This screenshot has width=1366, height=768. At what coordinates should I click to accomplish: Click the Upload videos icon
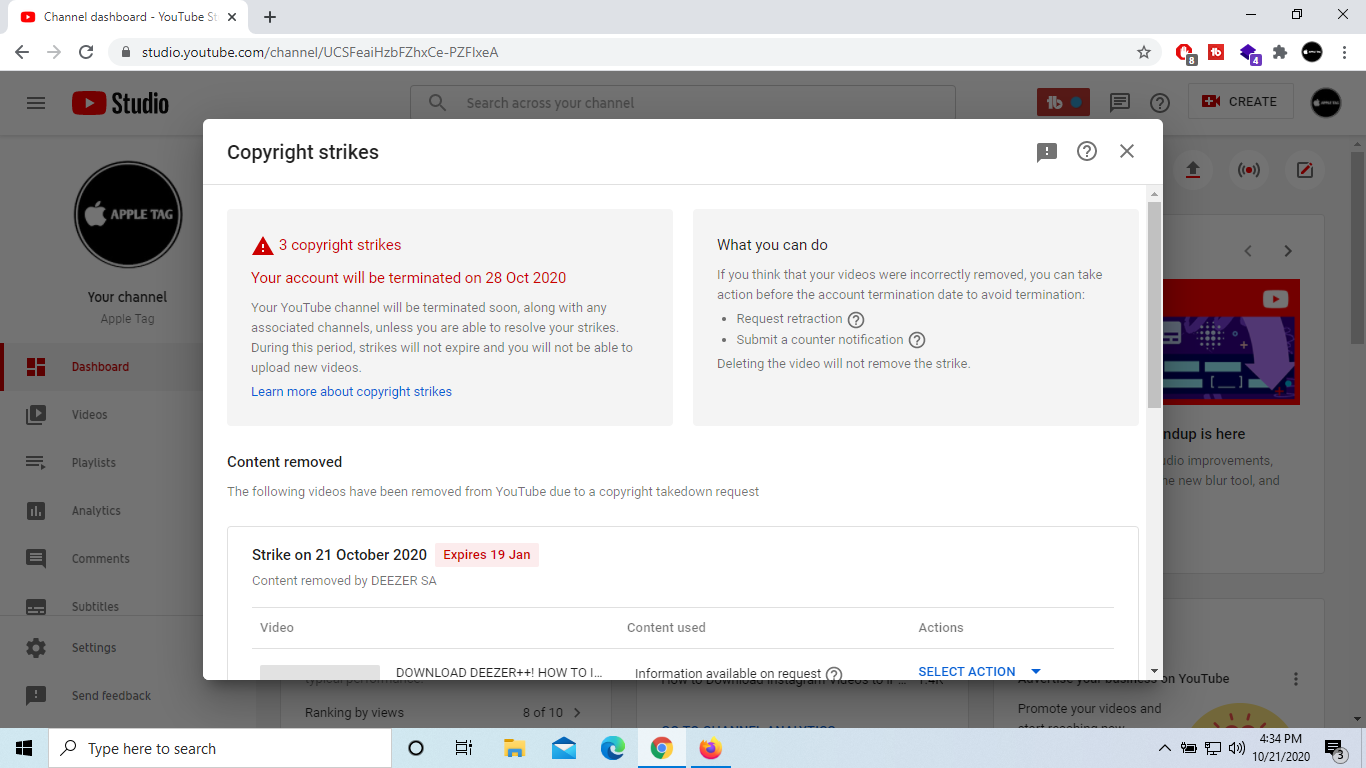point(1192,170)
